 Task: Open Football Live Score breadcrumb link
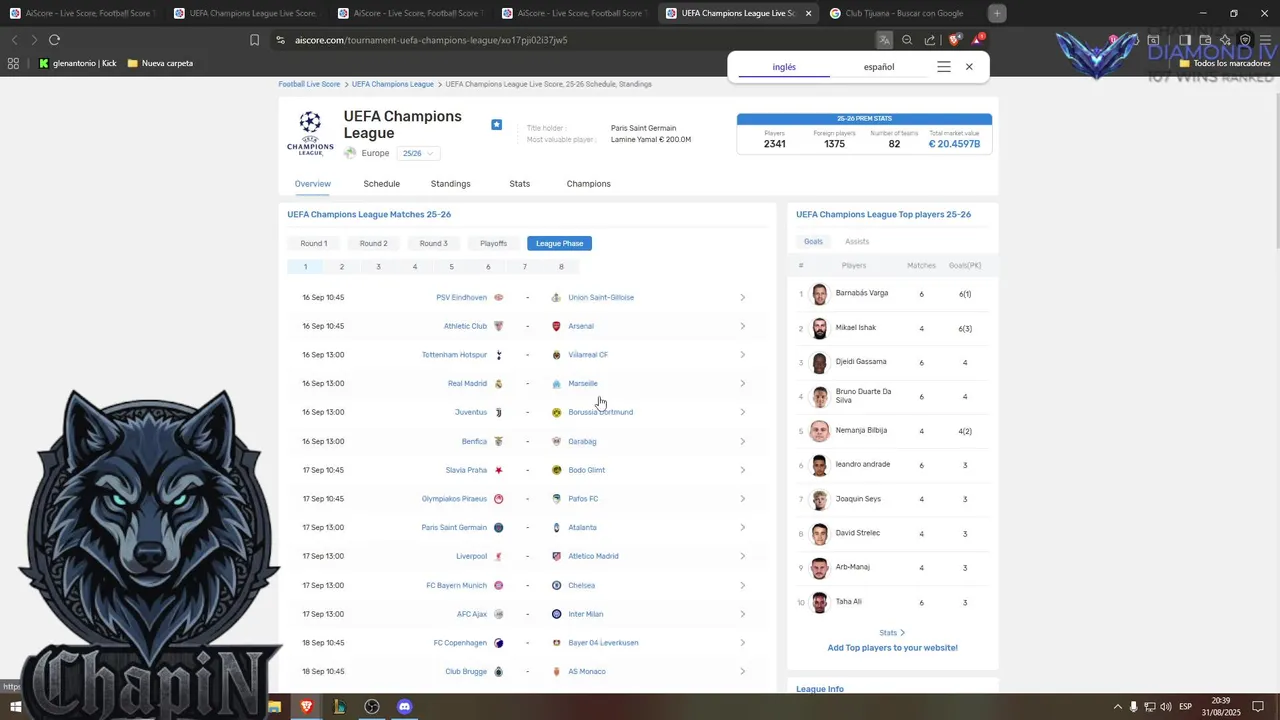pyautogui.click(x=309, y=84)
